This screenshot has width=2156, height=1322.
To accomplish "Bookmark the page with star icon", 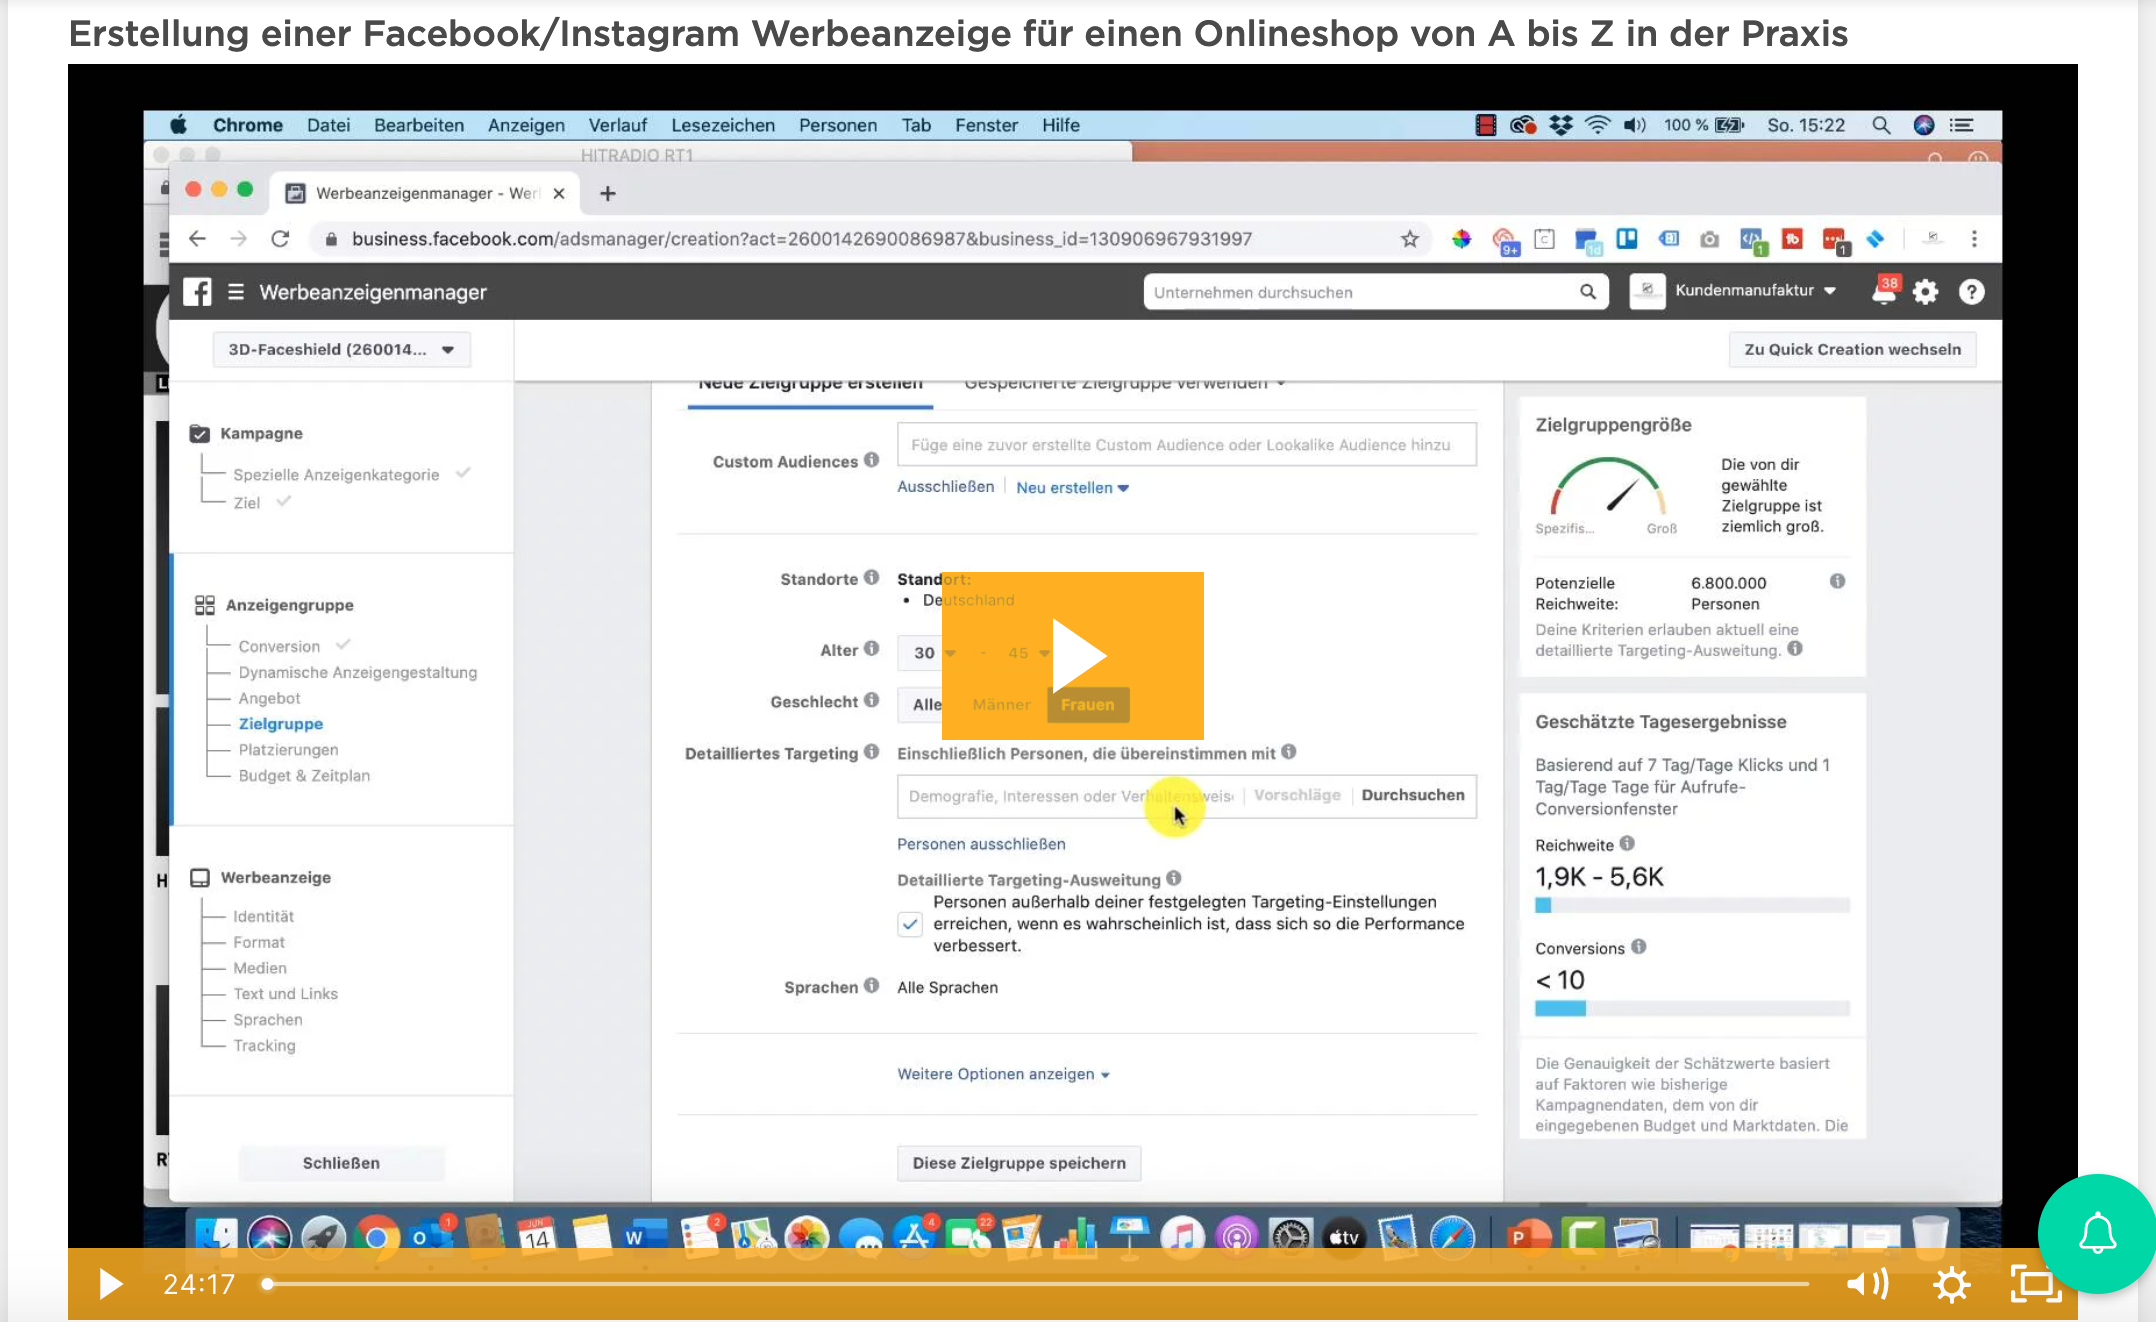I will pyautogui.click(x=1409, y=239).
